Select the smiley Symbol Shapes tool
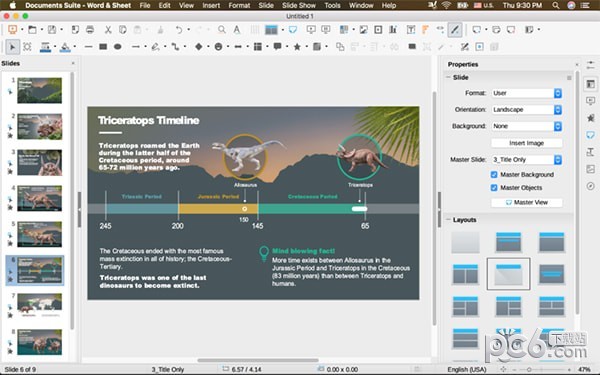 pyautogui.click(x=218, y=47)
